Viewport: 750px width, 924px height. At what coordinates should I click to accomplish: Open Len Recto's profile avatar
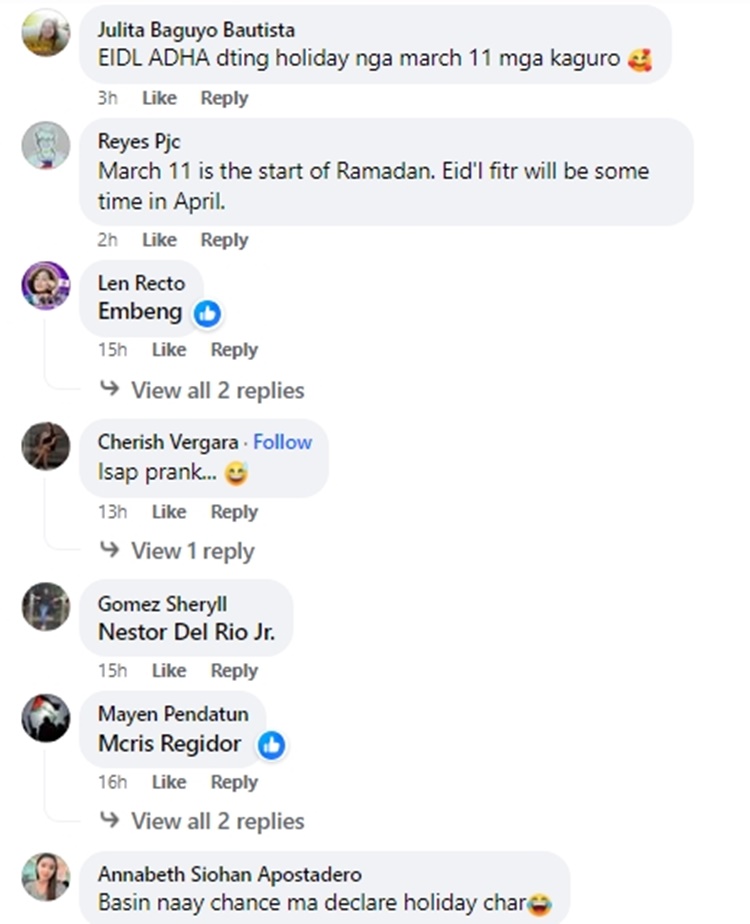46,286
